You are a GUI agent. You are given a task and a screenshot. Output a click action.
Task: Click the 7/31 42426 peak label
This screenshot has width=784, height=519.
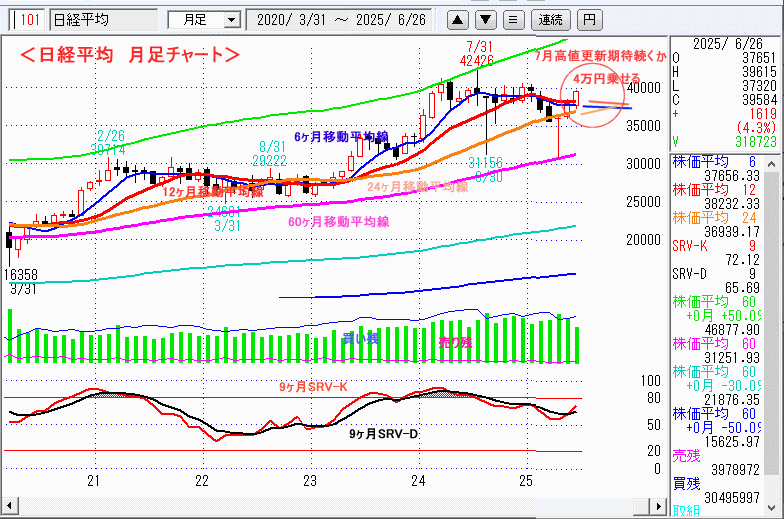477,54
